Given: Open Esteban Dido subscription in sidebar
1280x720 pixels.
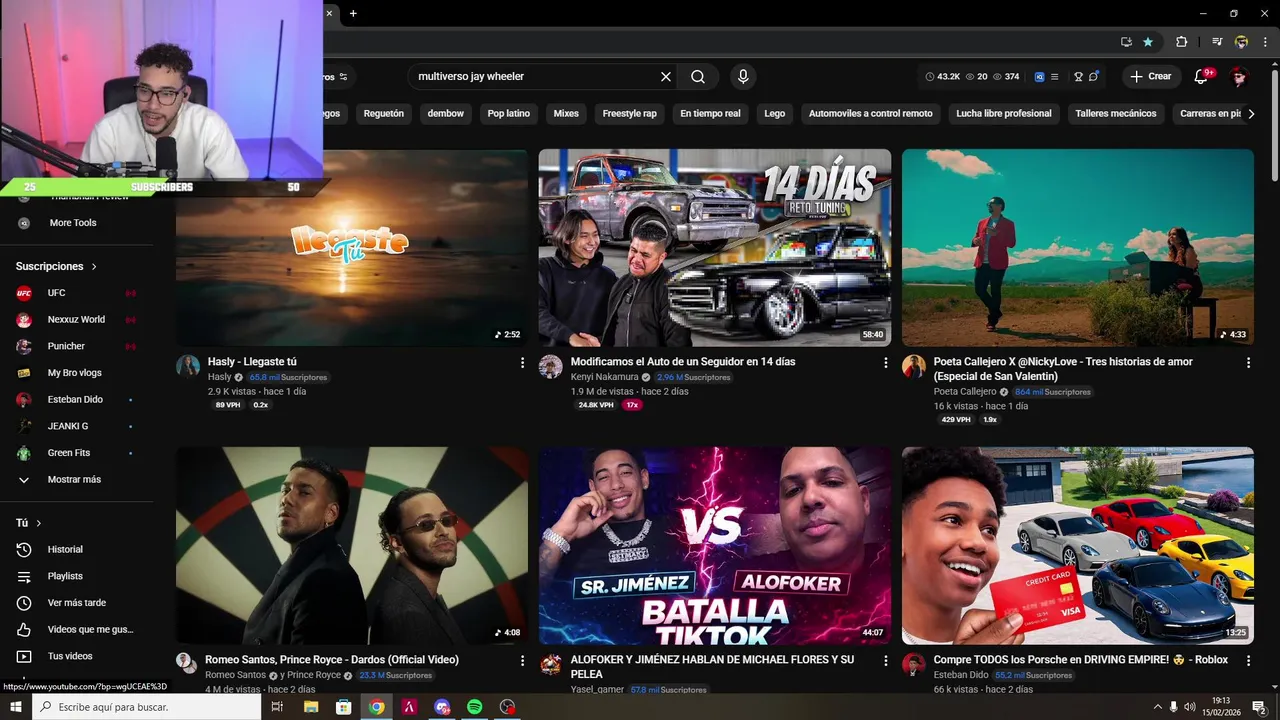Looking at the screenshot, I should (x=76, y=400).
